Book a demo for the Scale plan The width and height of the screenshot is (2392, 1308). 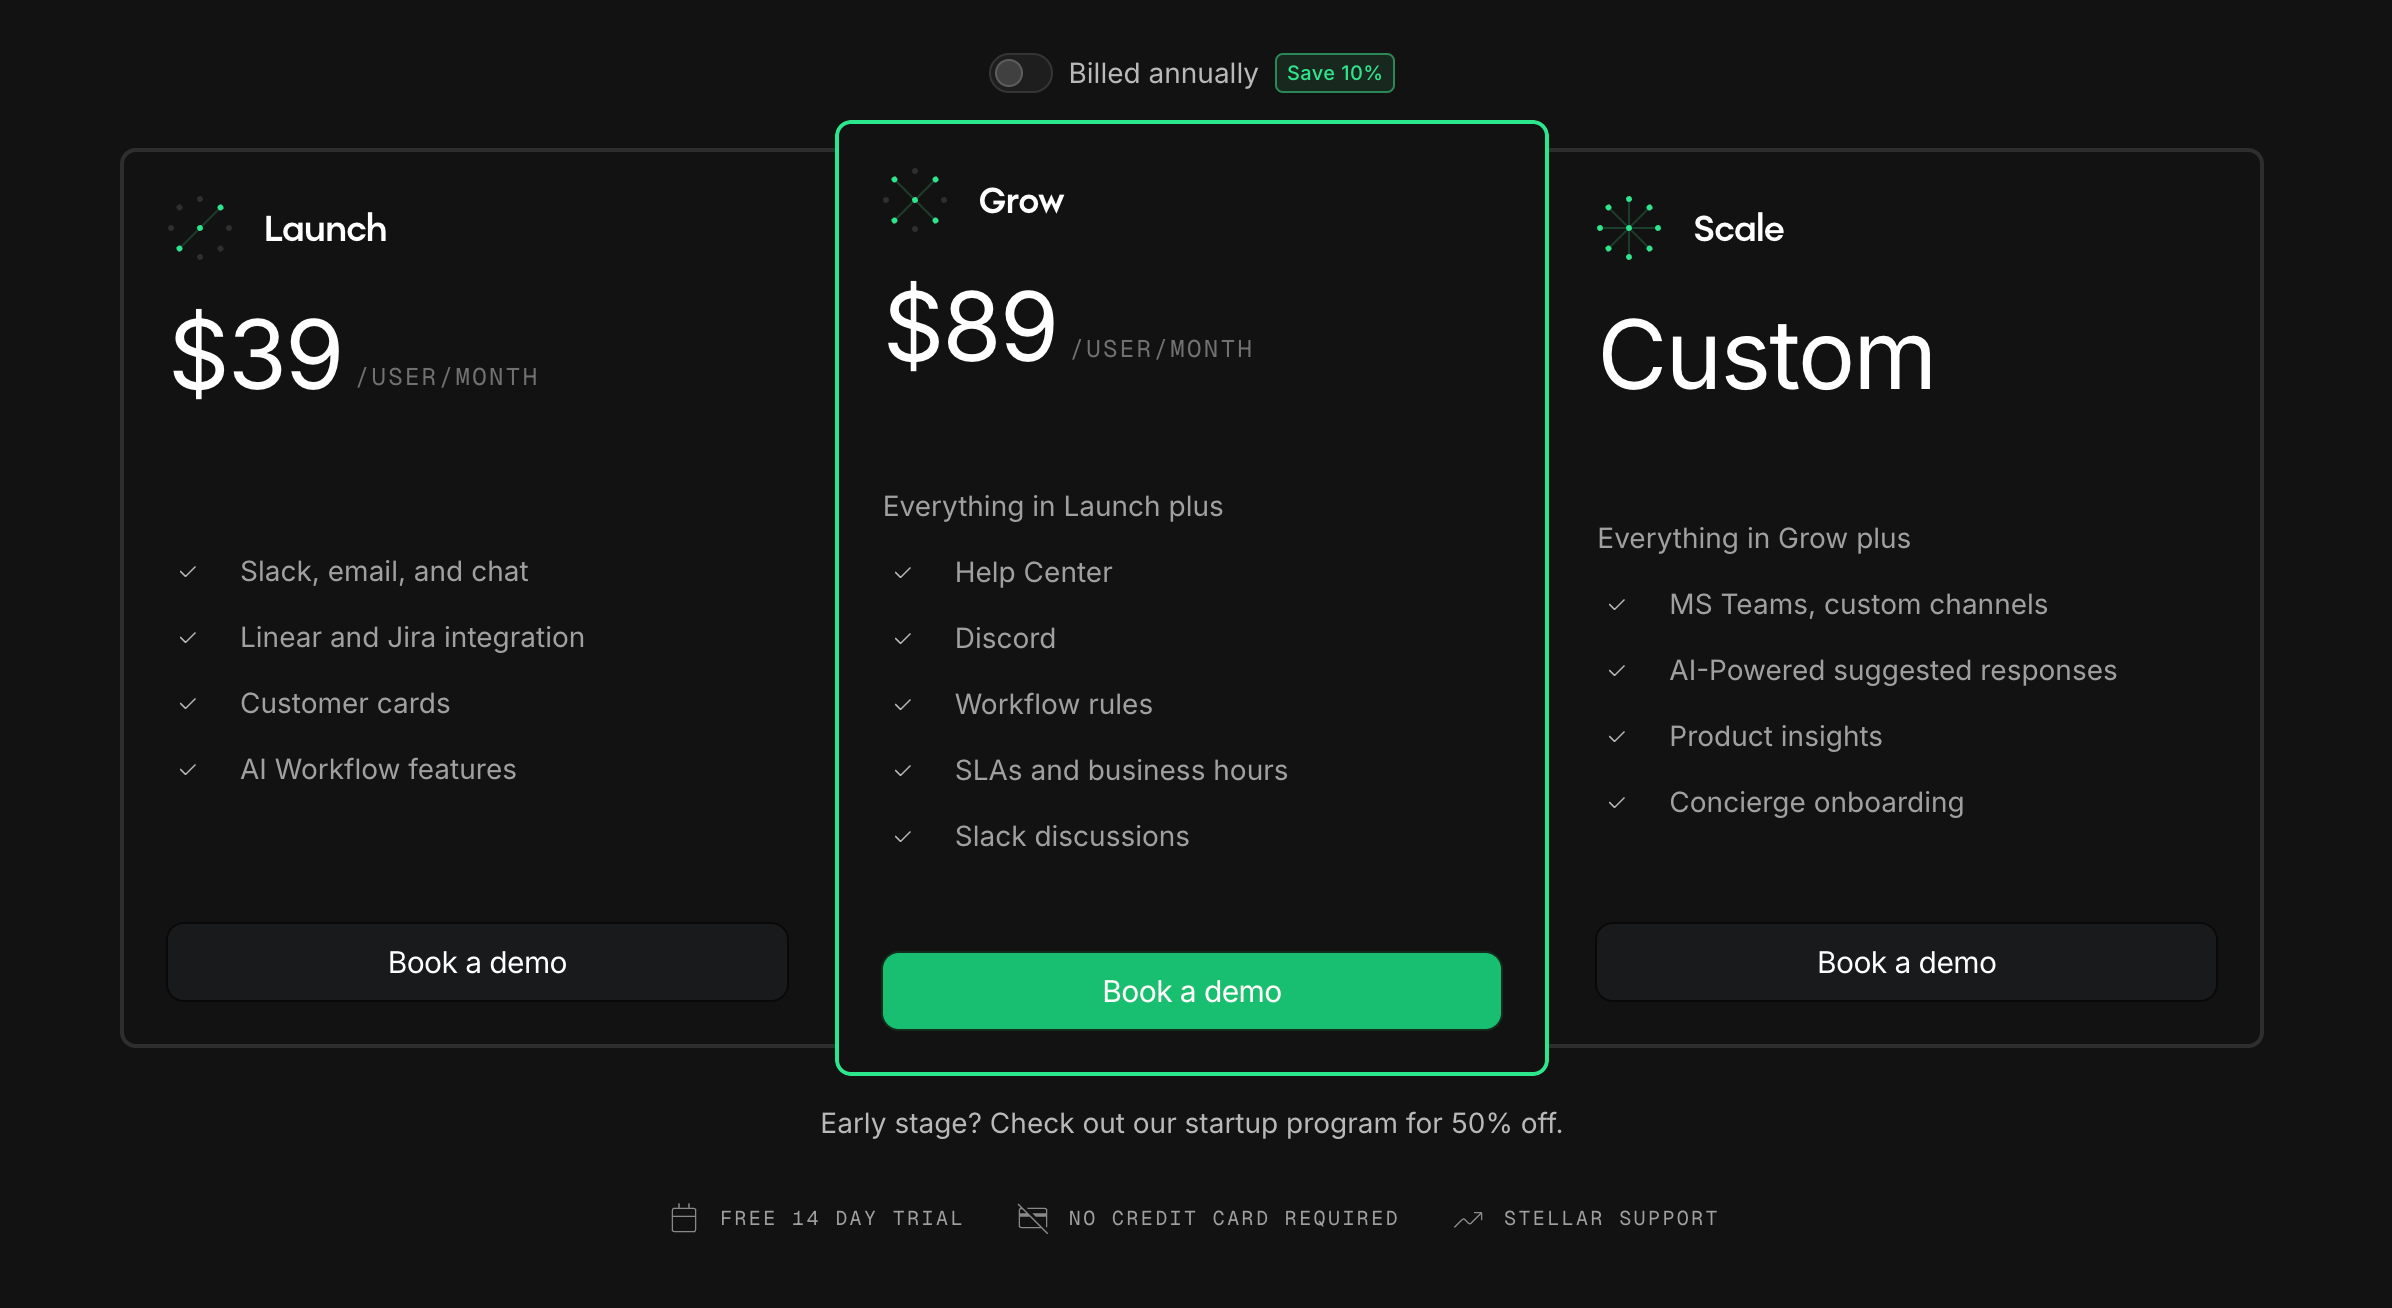point(1904,962)
